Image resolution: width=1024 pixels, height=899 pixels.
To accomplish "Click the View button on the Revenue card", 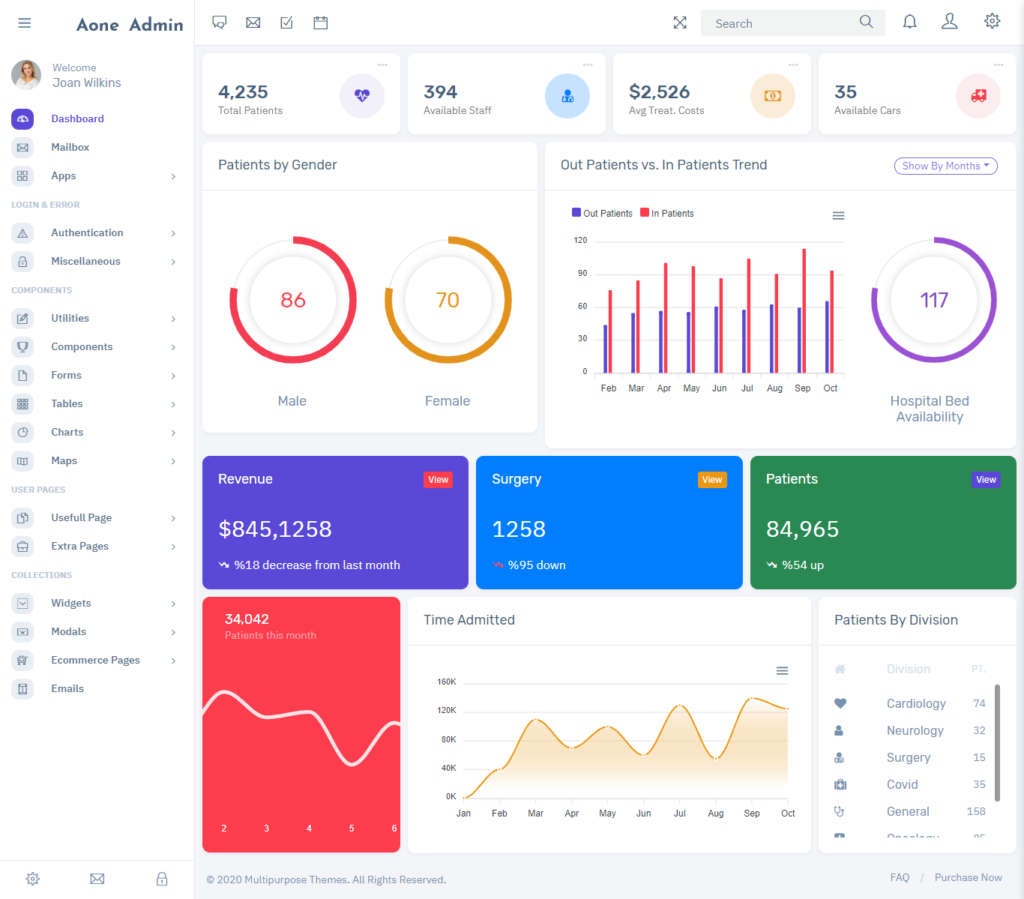I will tap(438, 479).
